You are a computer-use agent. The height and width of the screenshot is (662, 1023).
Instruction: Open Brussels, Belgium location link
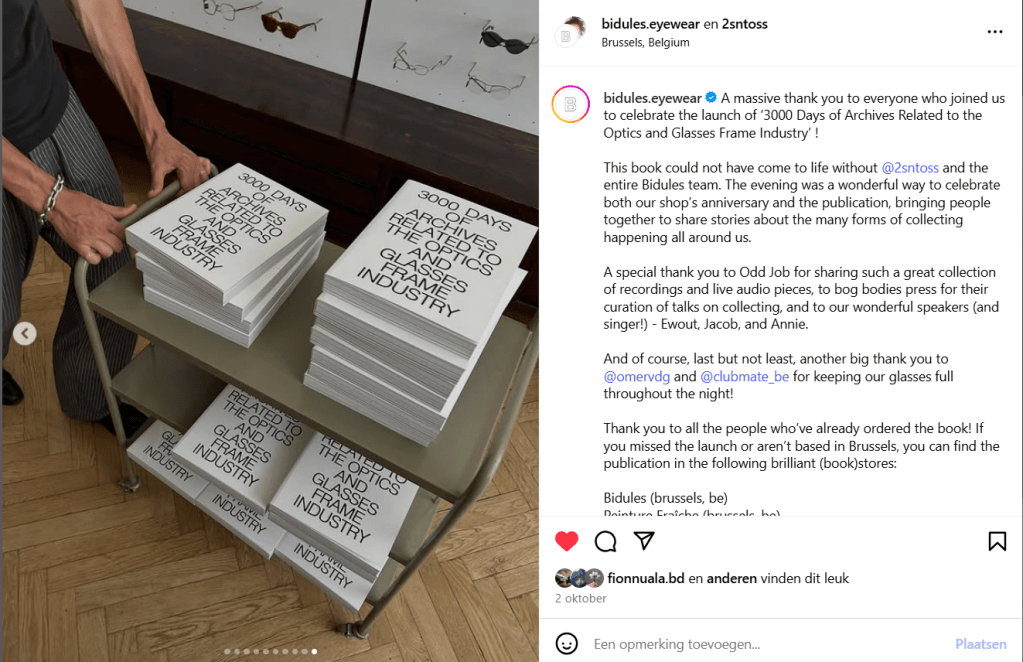pyautogui.click(x=645, y=42)
